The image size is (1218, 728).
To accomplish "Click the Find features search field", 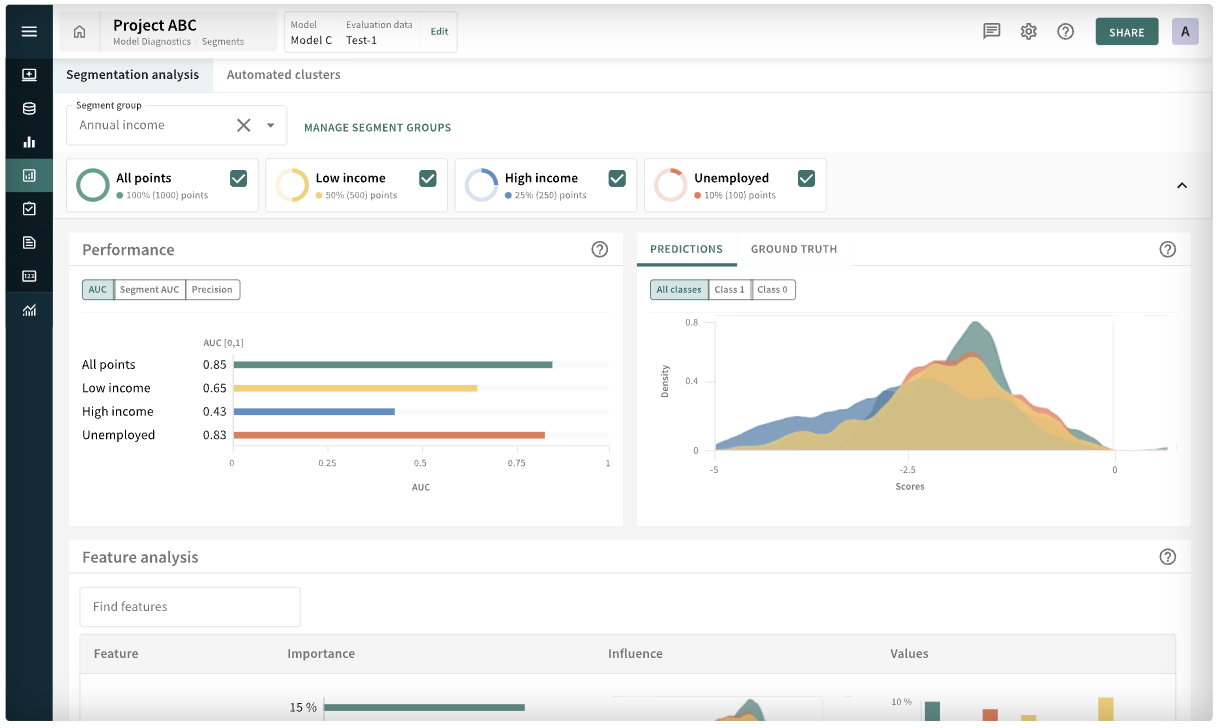I will pyautogui.click(x=190, y=607).
